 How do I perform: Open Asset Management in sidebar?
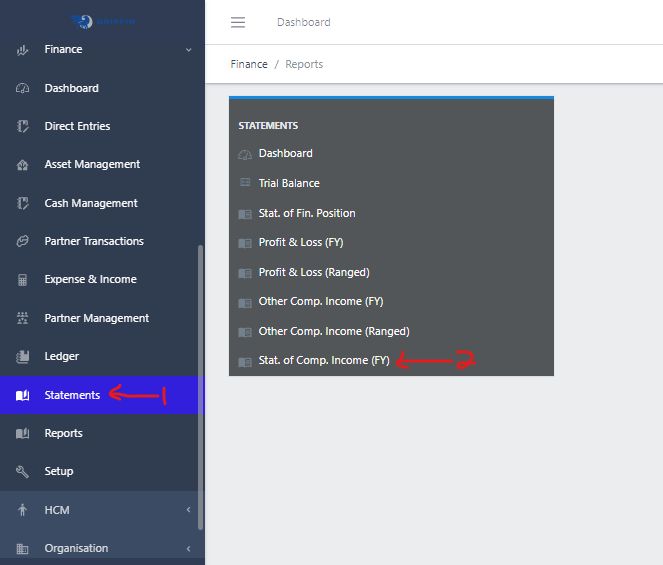tap(92, 164)
